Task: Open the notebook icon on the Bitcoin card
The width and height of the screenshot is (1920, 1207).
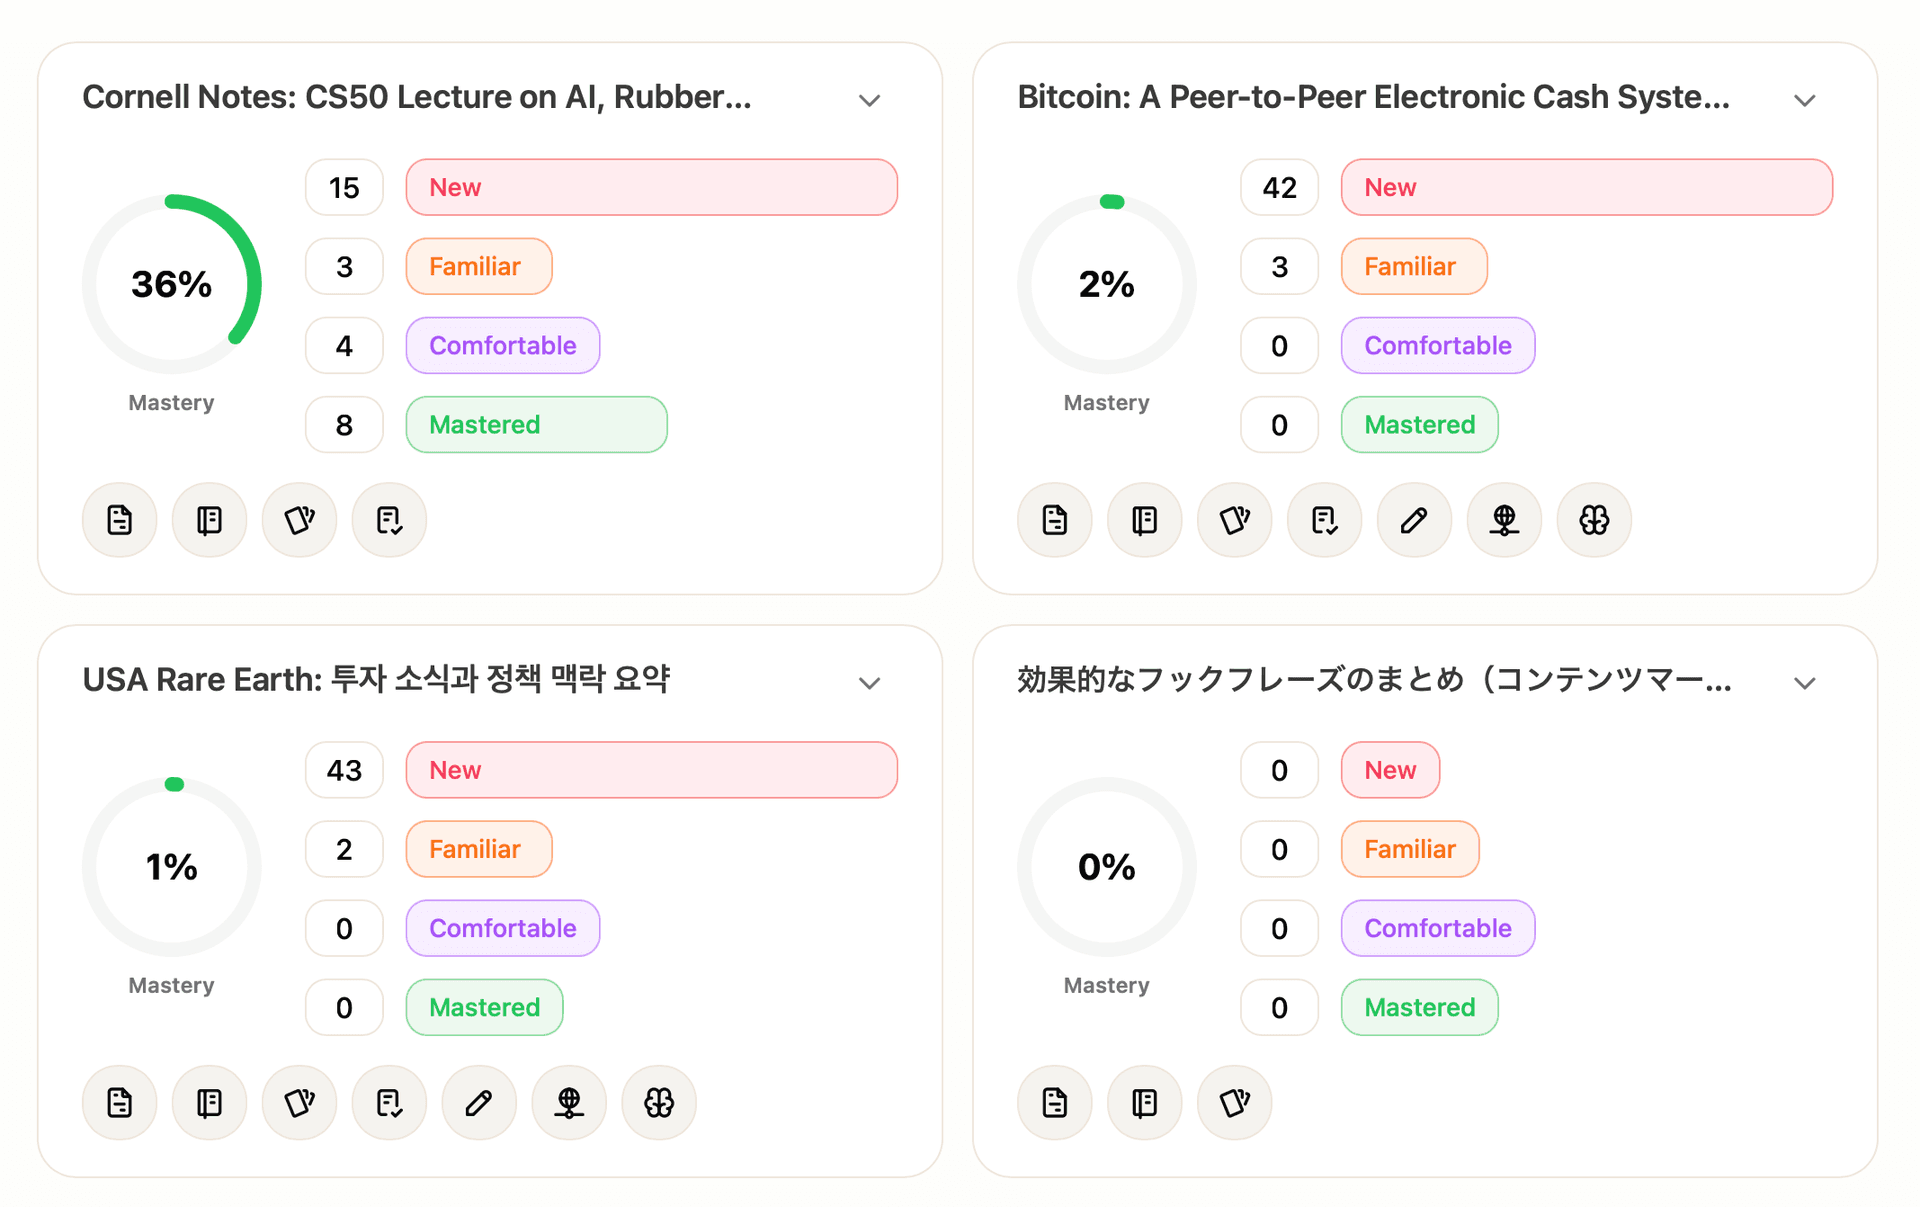Action: (1144, 520)
